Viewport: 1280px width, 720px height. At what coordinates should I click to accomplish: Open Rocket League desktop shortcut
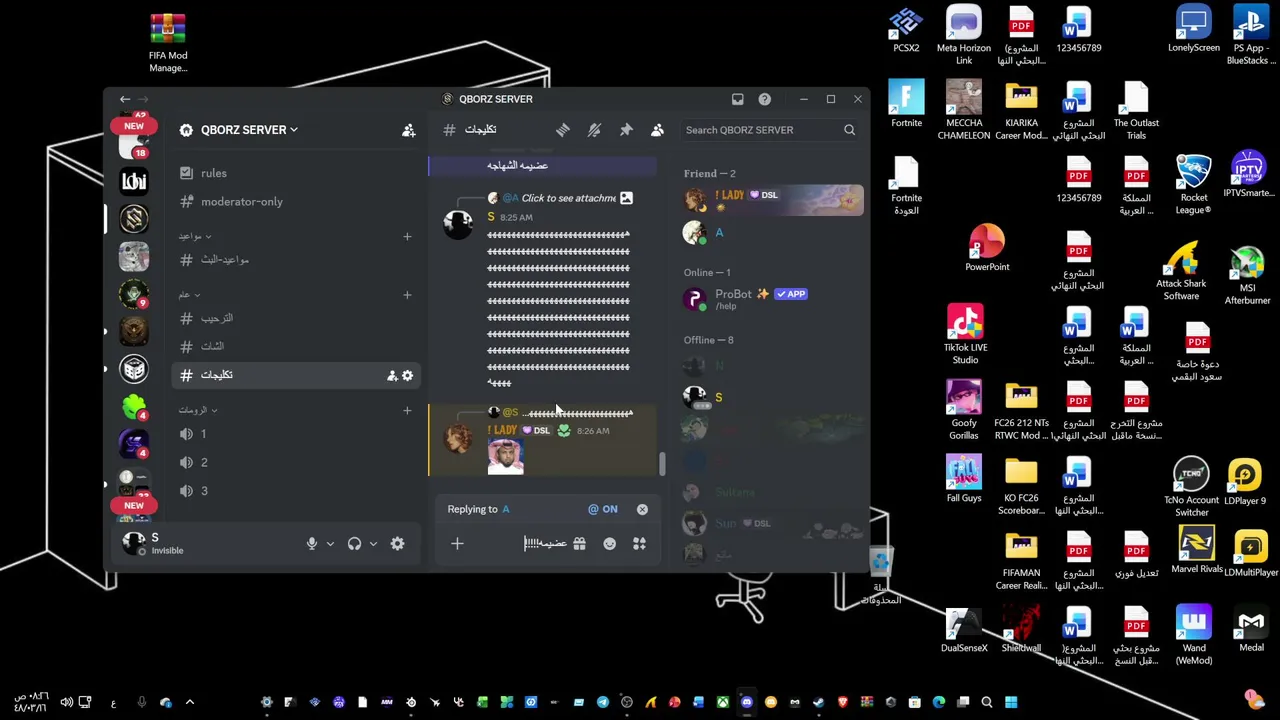pos(1193,185)
